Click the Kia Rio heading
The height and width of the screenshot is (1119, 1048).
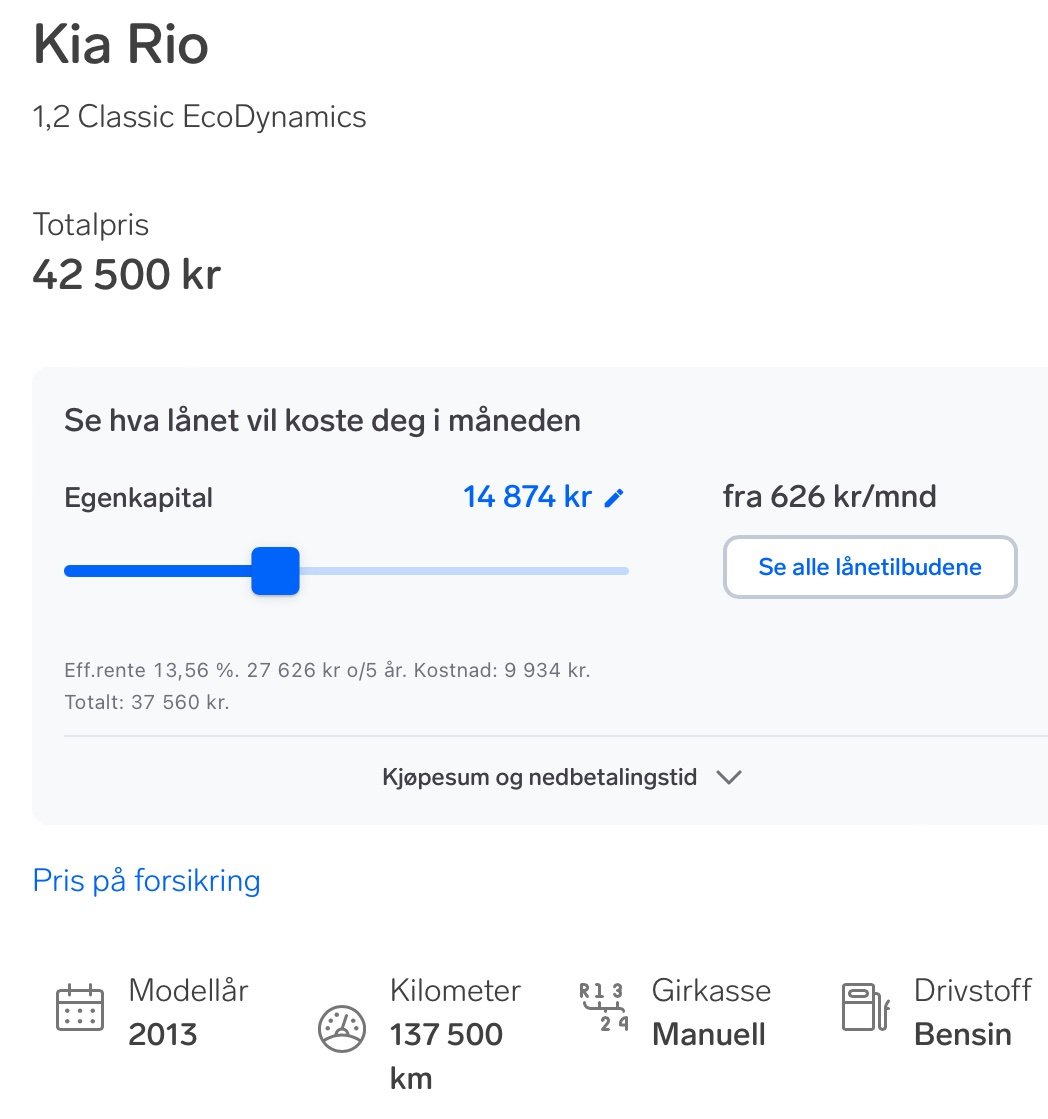[x=121, y=44]
